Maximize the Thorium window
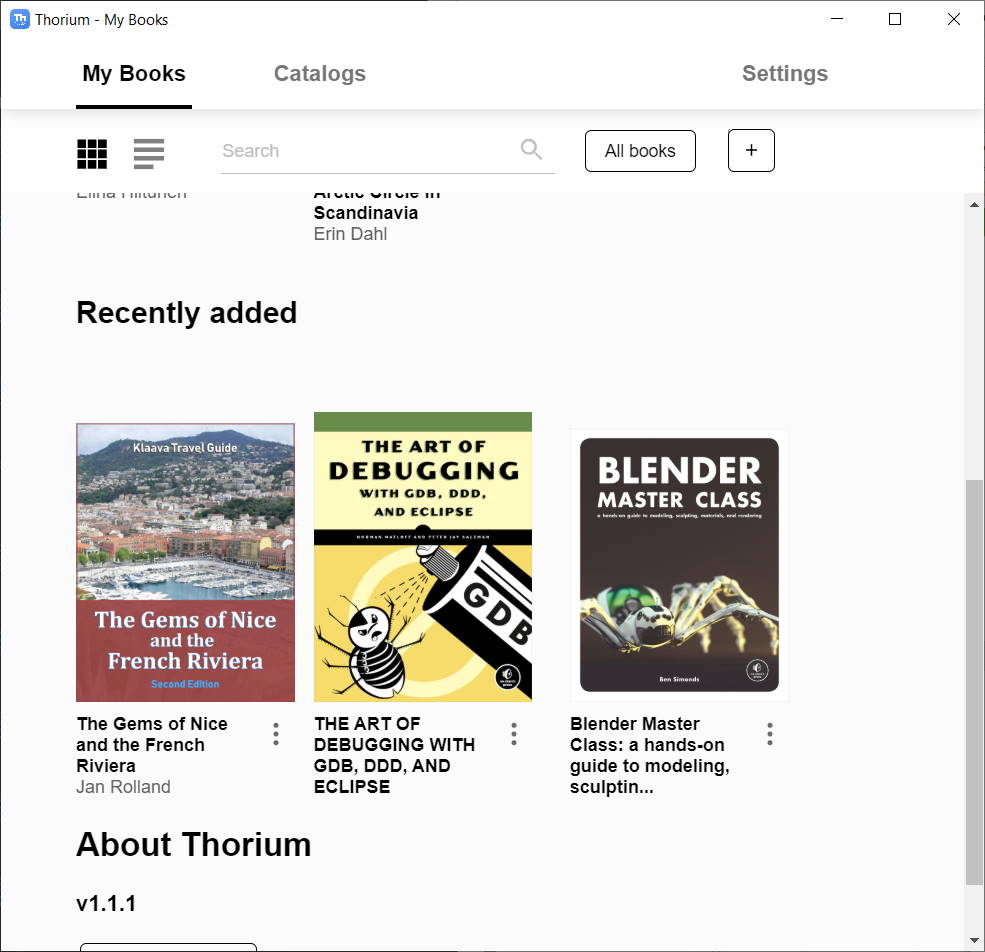This screenshot has width=985, height=952. [x=895, y=19]
